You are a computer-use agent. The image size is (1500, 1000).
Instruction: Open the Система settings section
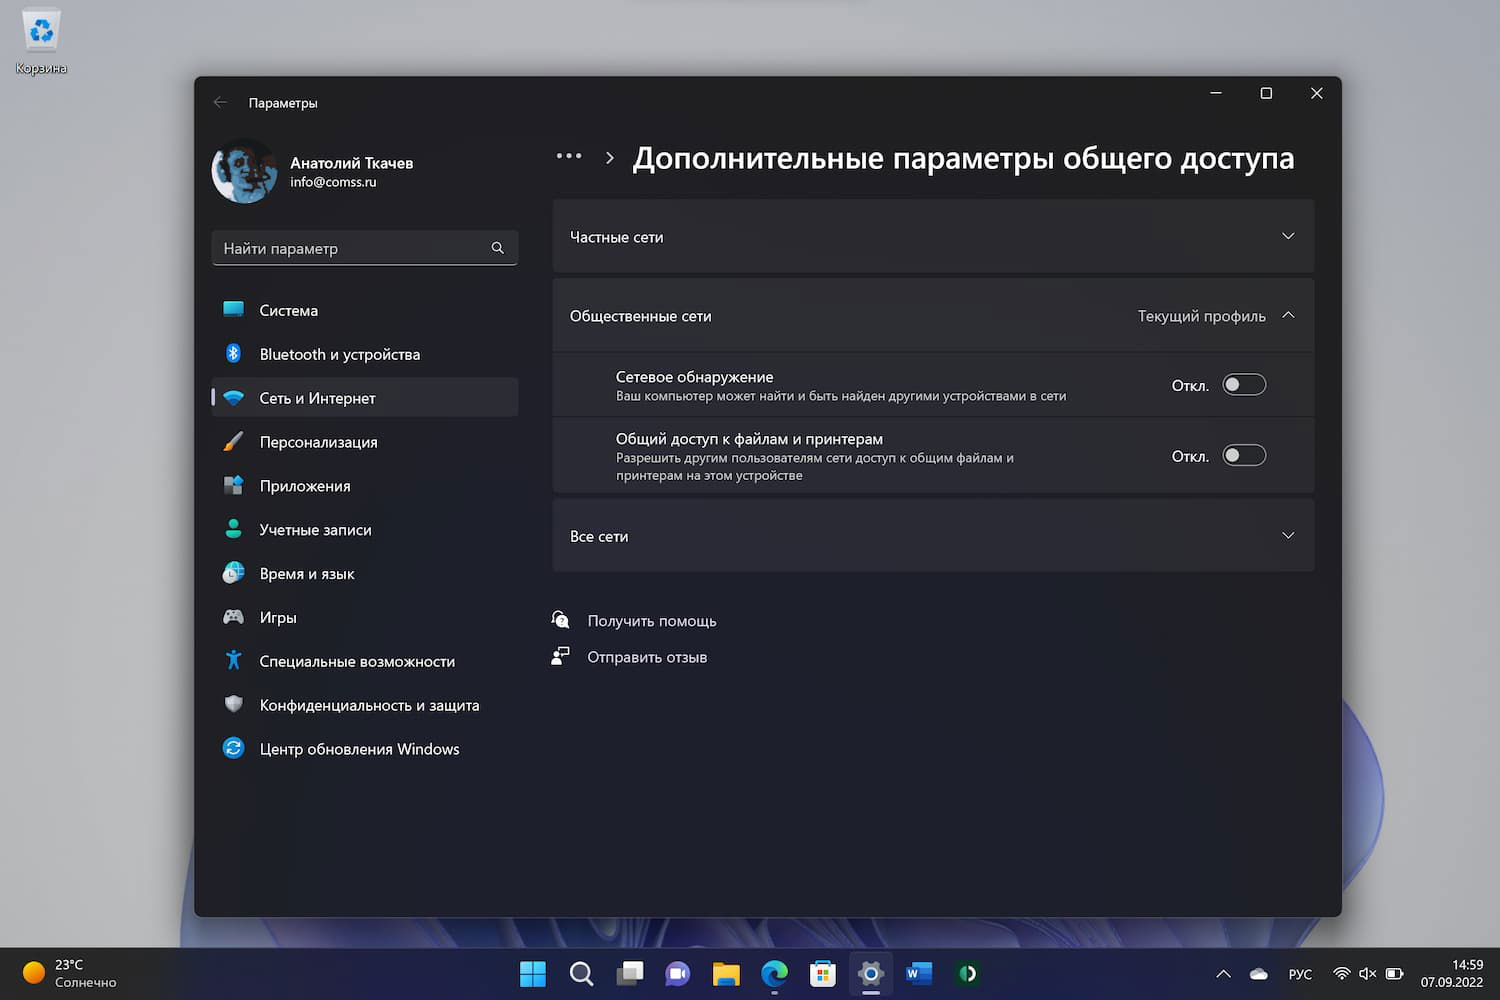pos(365,310)
